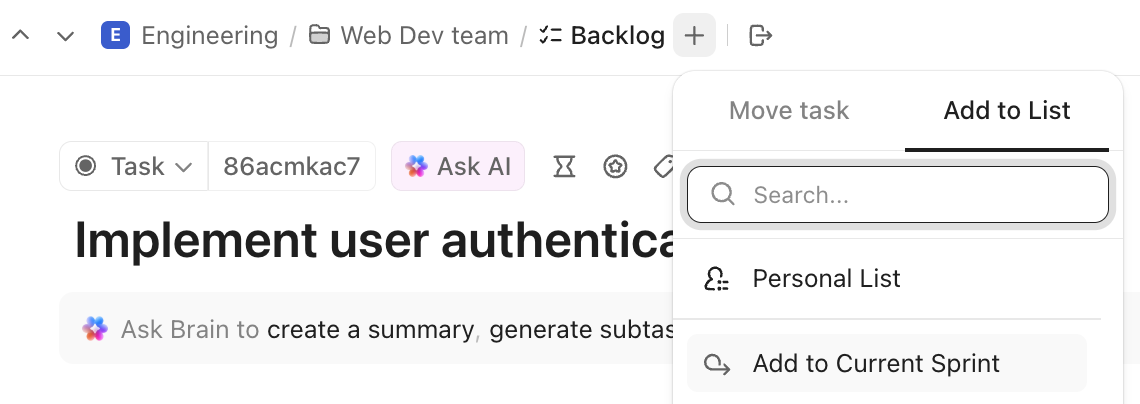Expand the Task type dropdown
This screenshot has width=1140, height=404.
coord(134,167)
